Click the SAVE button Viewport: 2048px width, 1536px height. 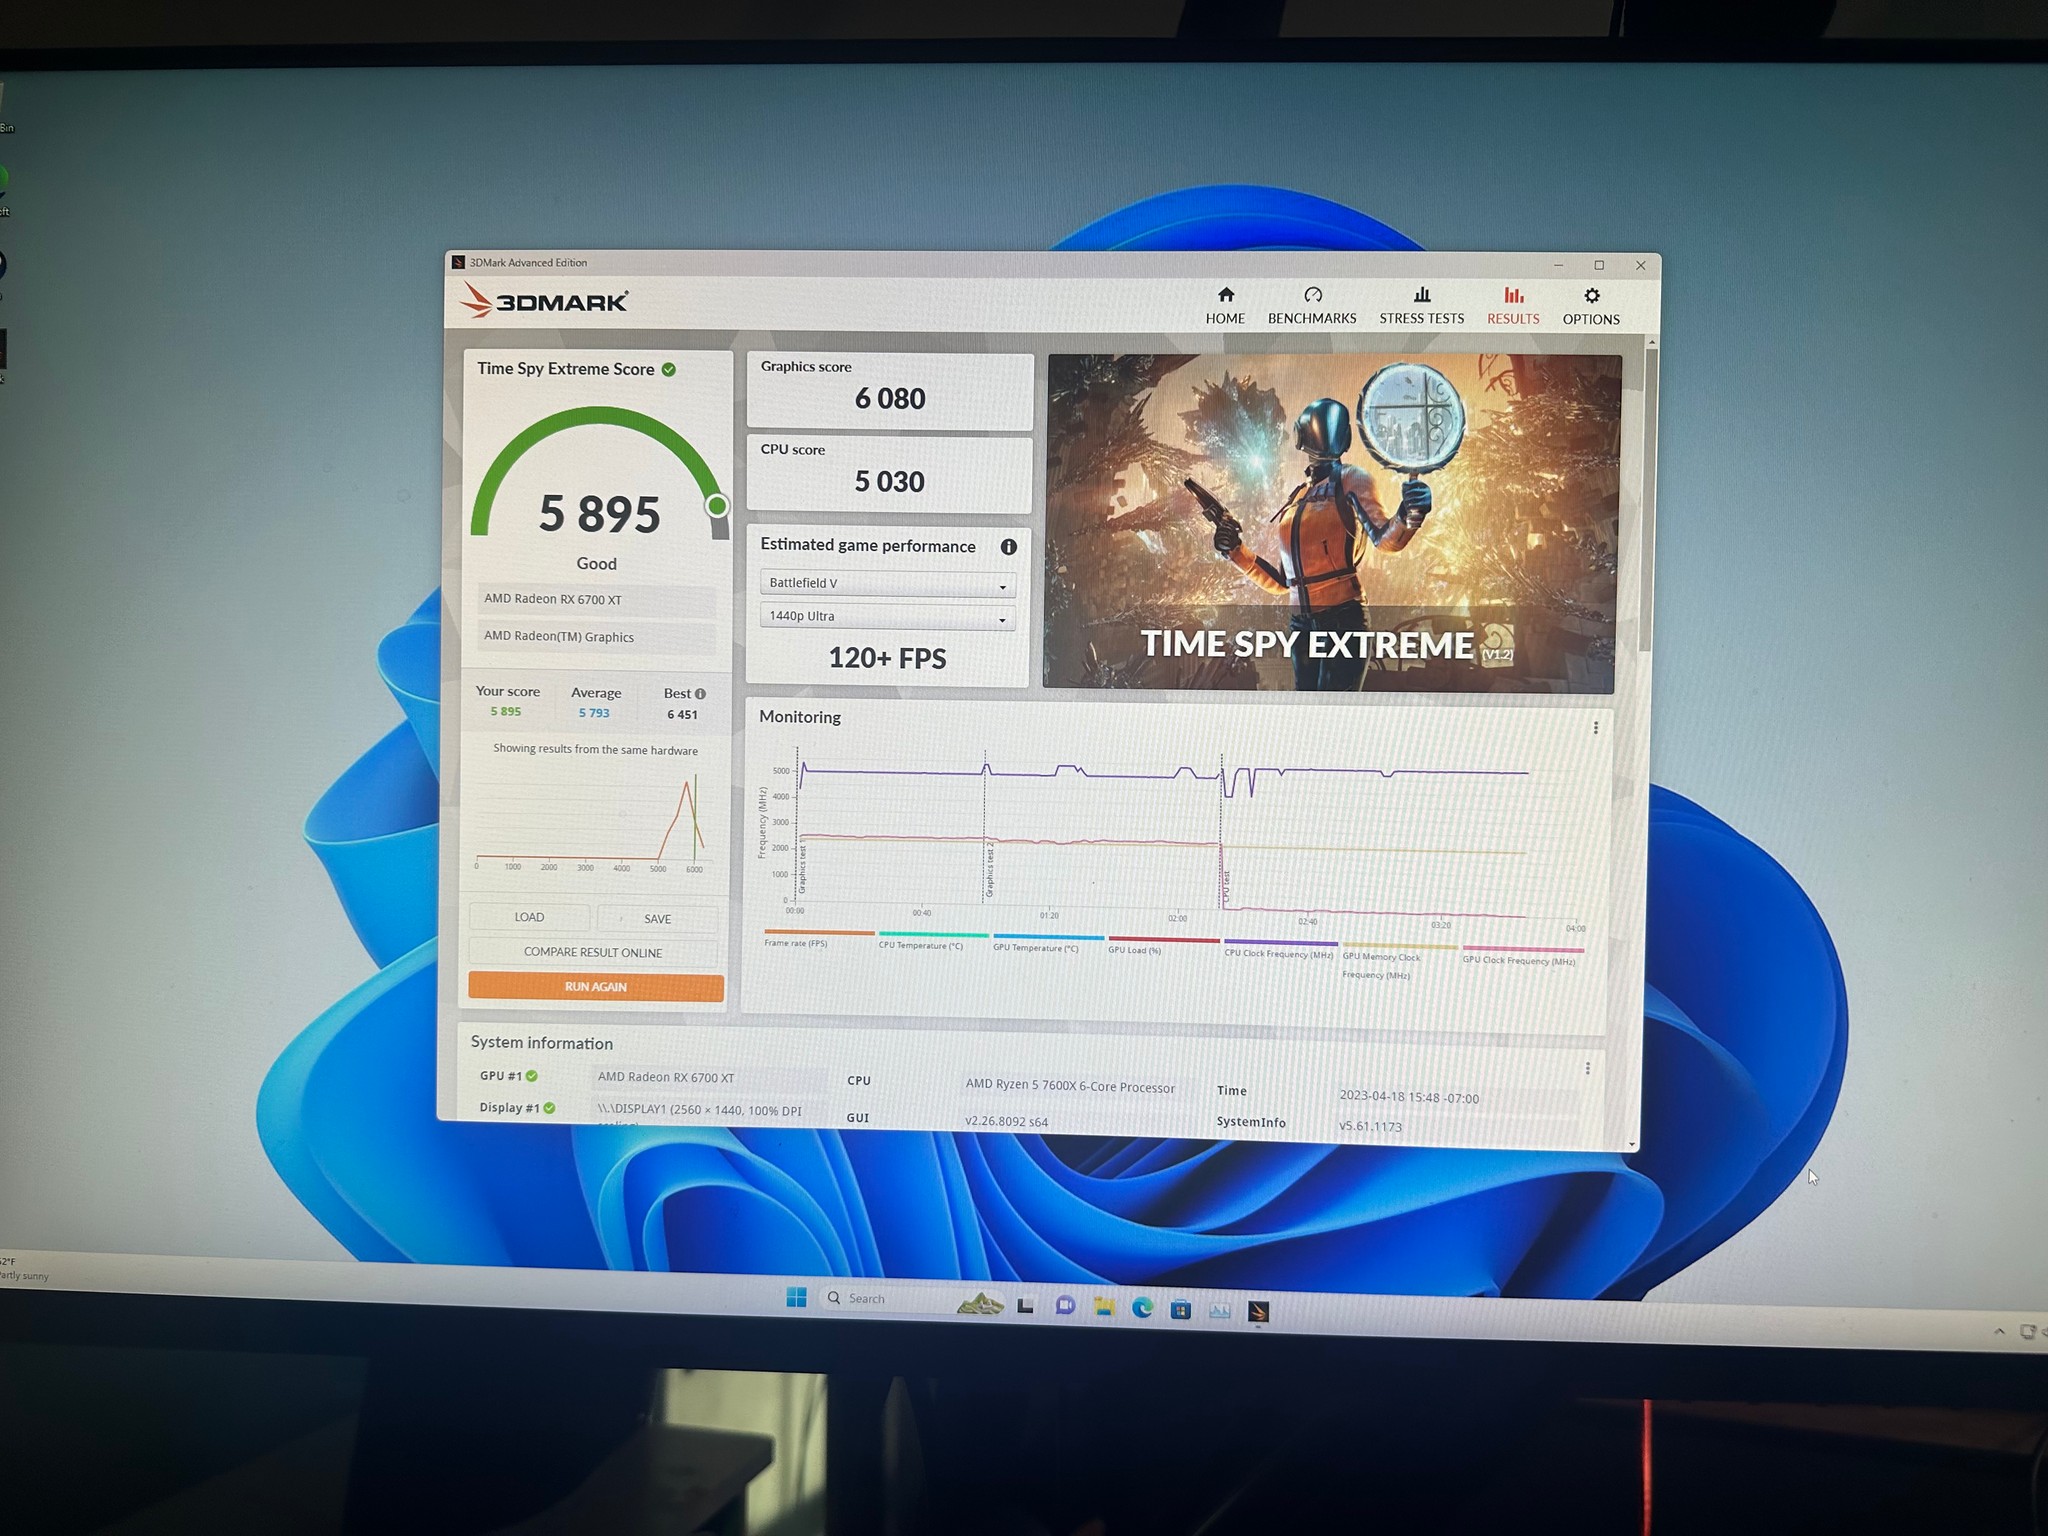657,919
